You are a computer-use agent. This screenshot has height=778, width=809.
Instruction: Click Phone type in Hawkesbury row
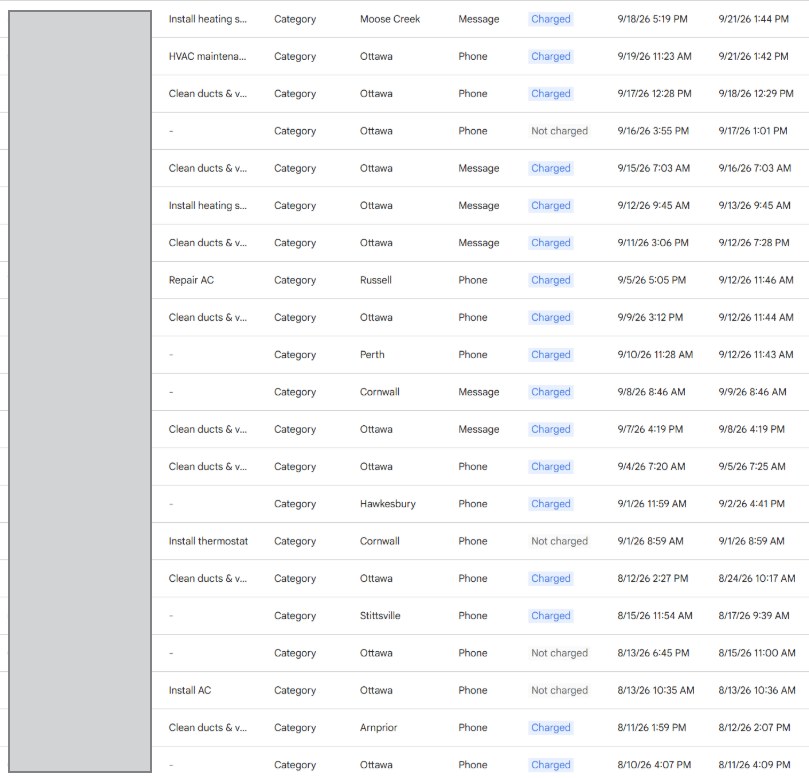[x=473, y=504]
